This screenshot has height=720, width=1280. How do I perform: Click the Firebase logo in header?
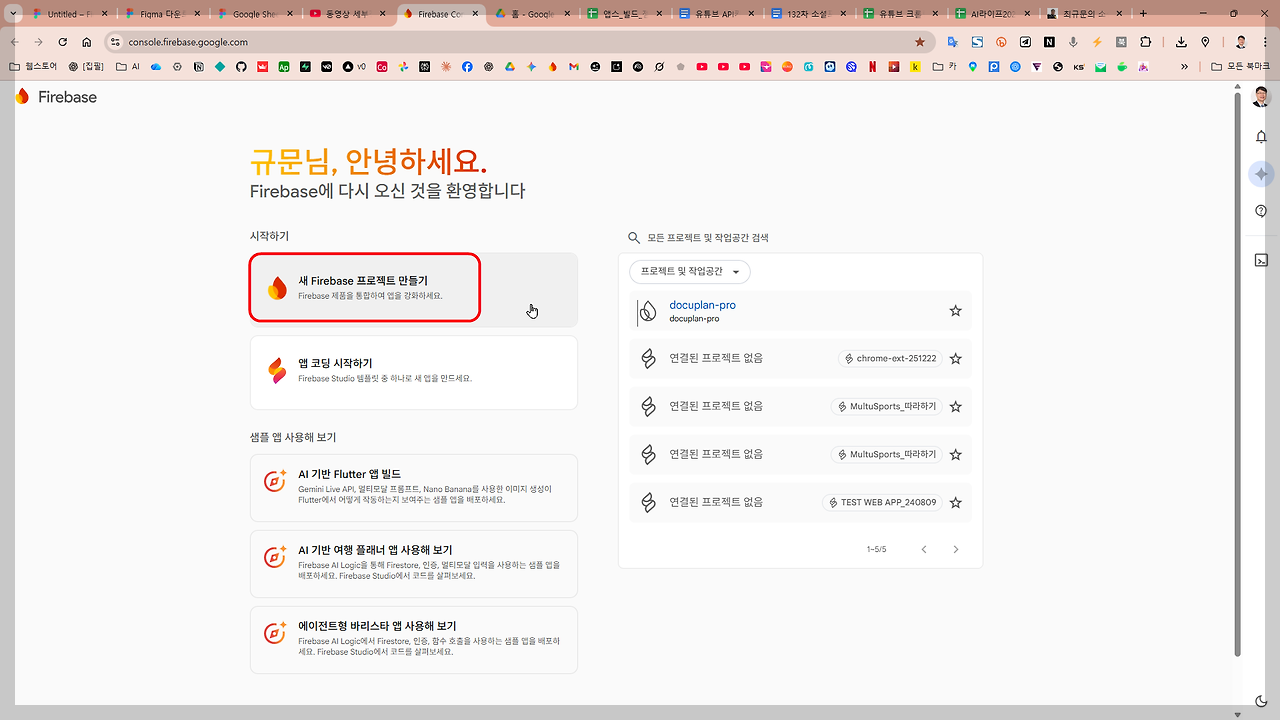(56, 97)
